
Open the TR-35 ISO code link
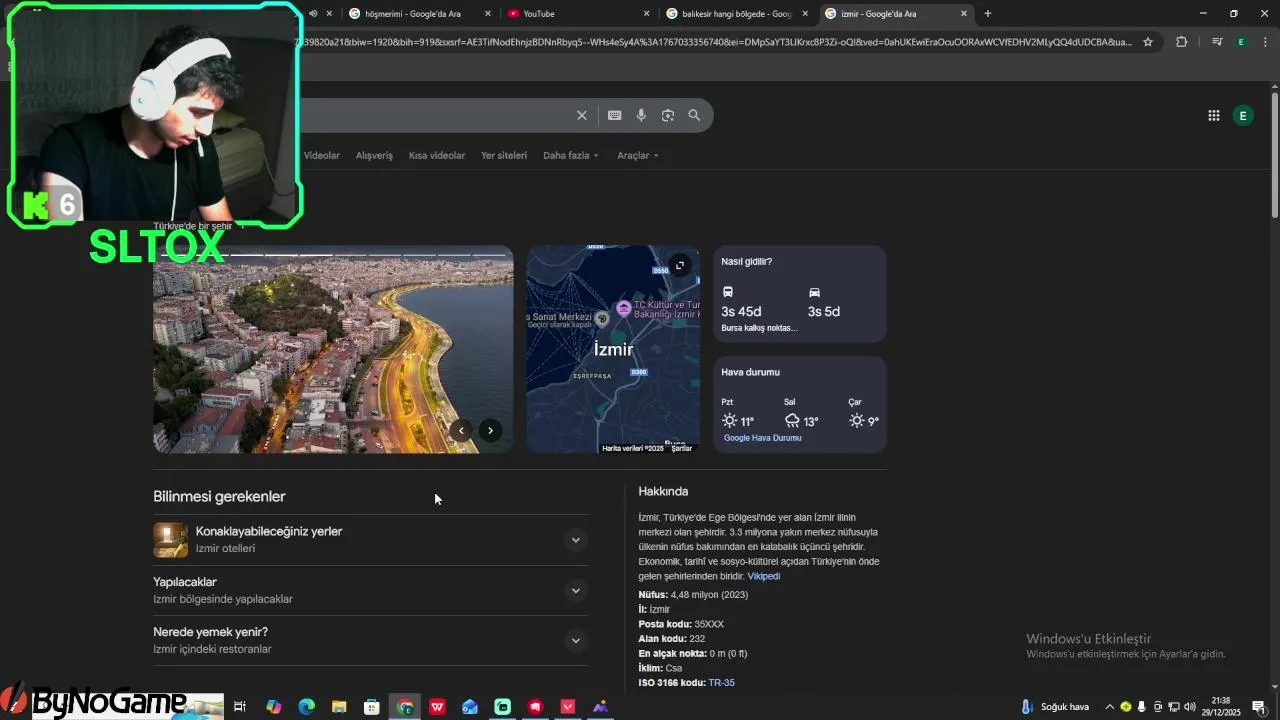click(x=721, y=683)
